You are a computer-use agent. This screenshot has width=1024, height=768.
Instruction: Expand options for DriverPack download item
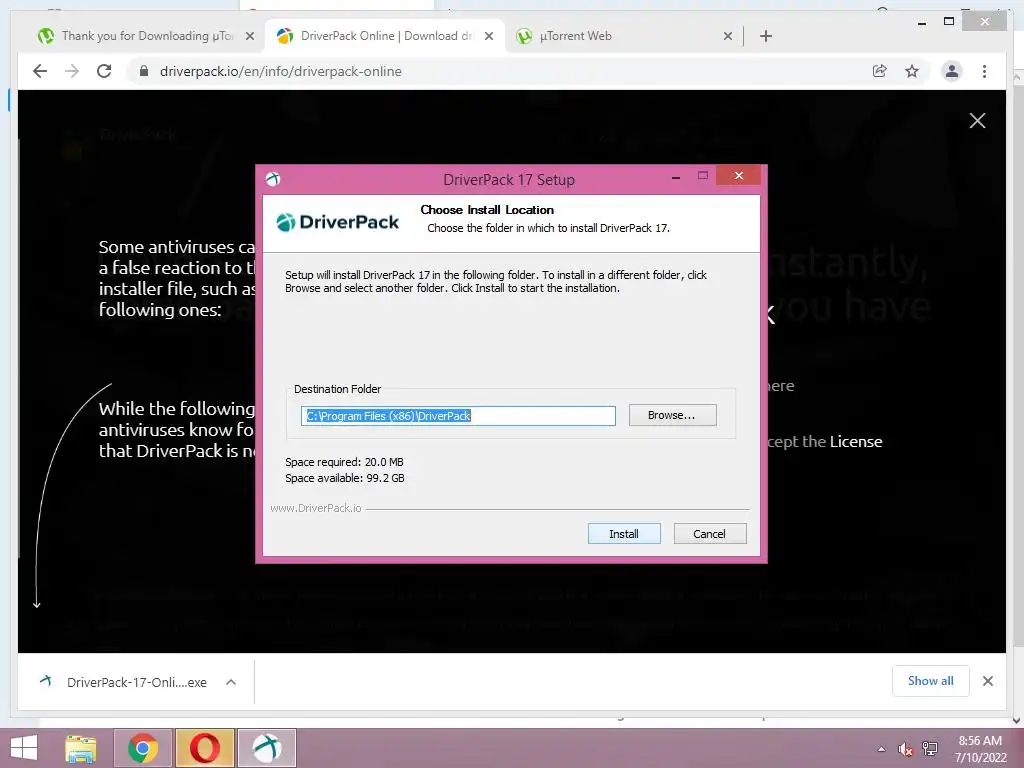point(231,682)
